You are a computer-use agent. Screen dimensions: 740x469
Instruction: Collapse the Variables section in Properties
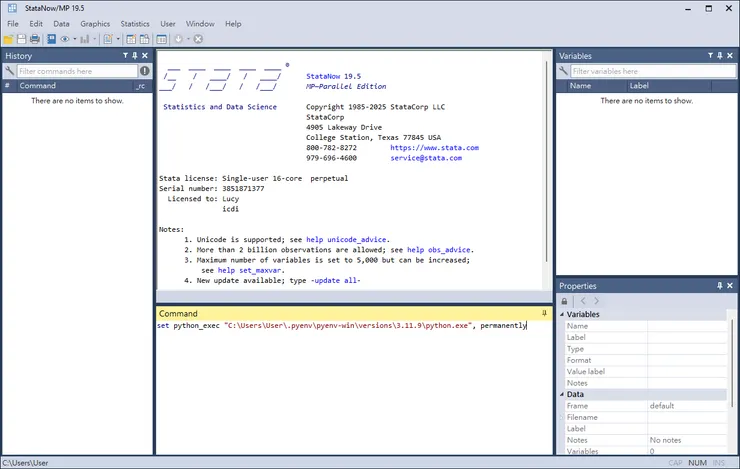(562, 314)
